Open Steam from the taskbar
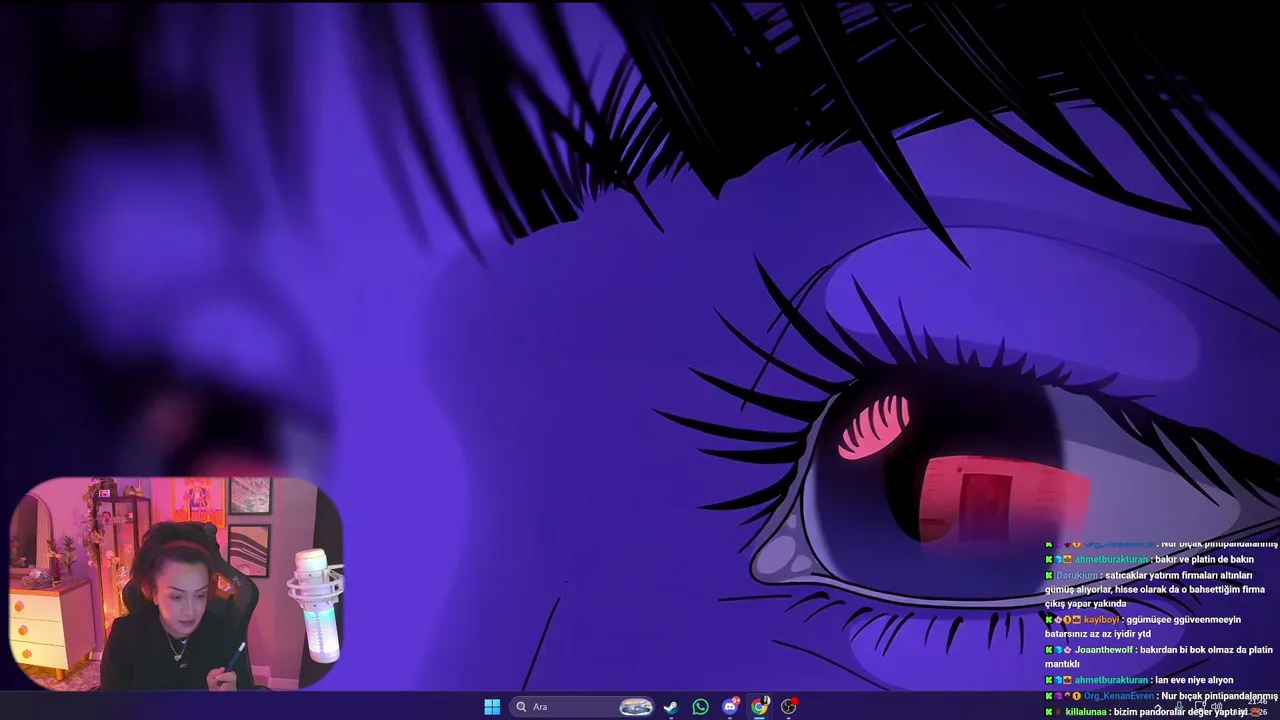This screenshot has height=720, width=1280. coord(671,707)
